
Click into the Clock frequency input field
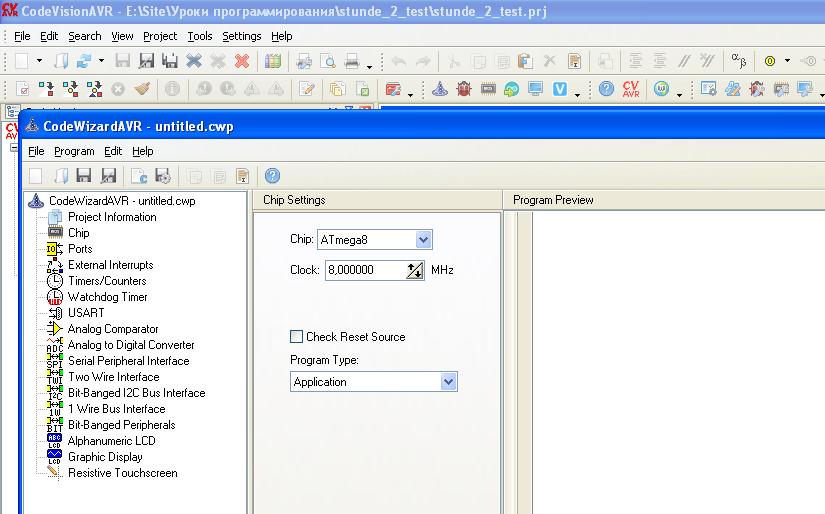point(363,271)
